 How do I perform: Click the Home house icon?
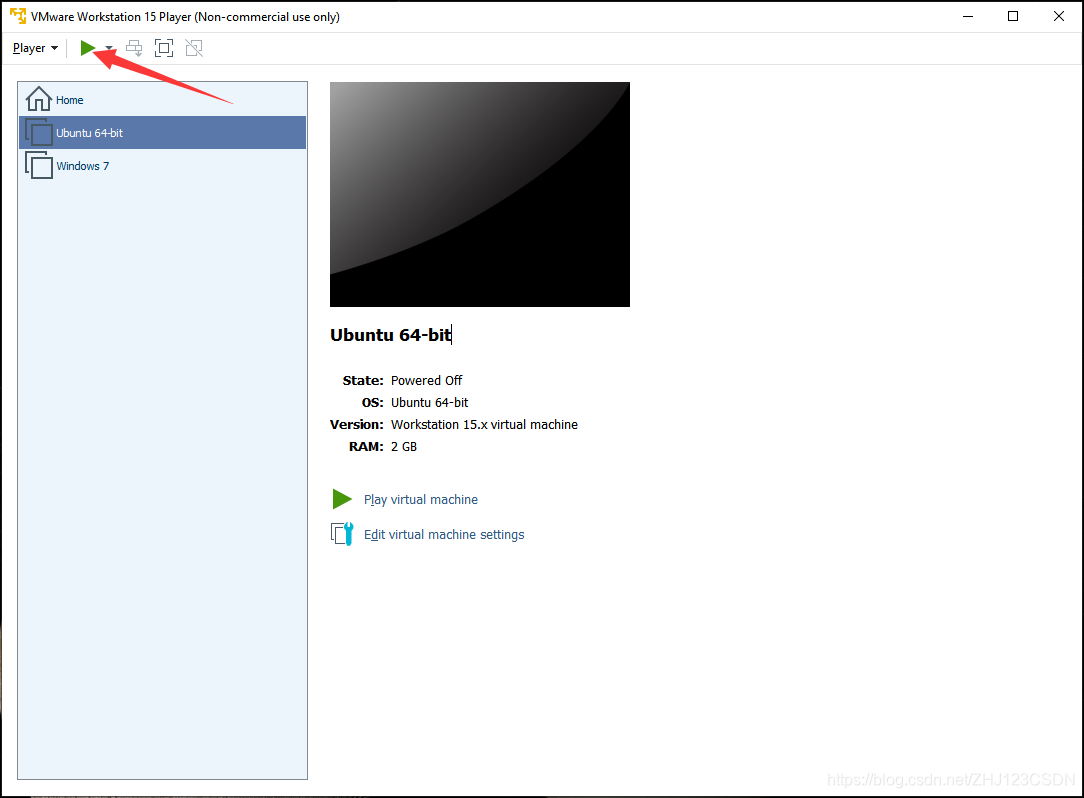[x=39, y=99]
